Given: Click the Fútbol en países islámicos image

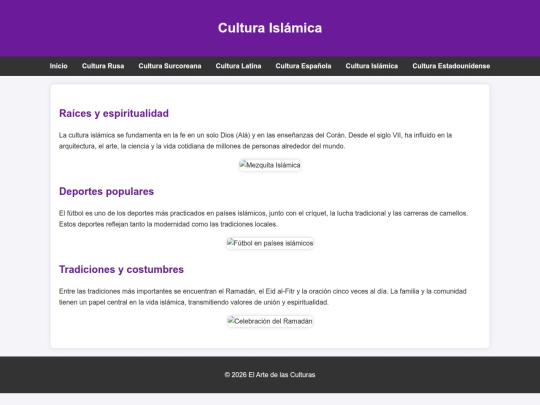Looking at the screenshot, I should 270,243.
